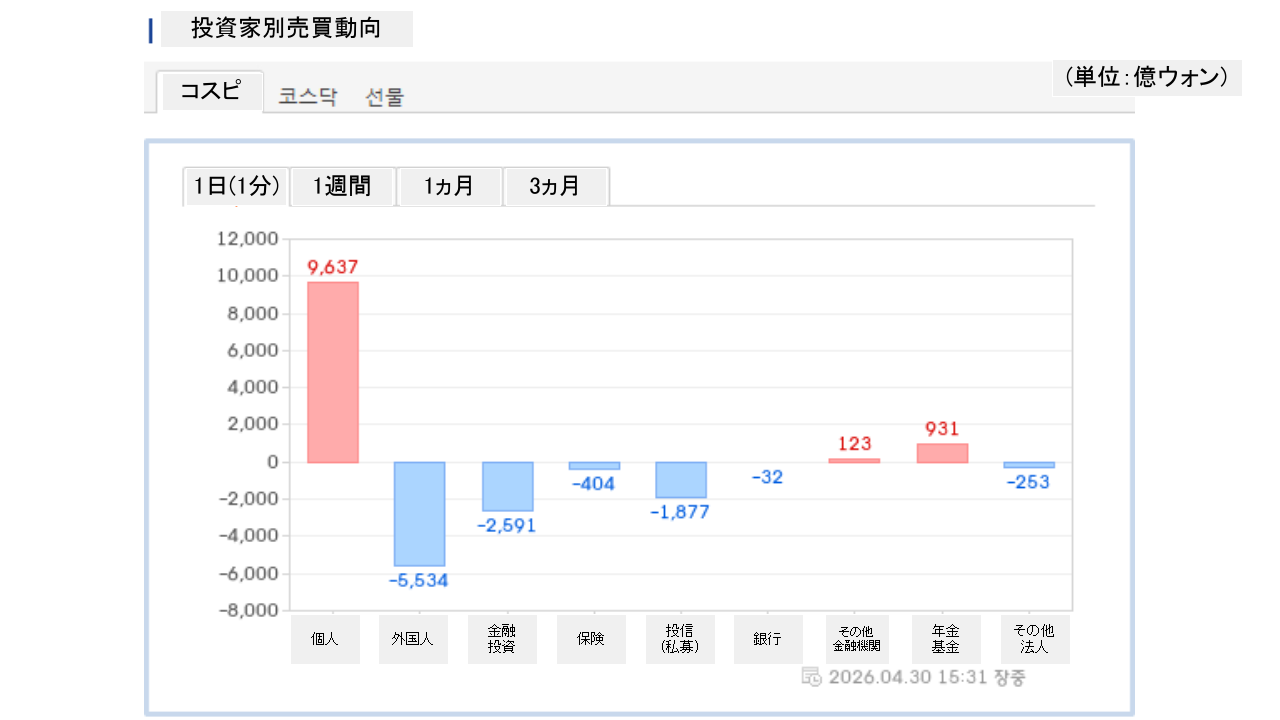Viewport: 1280px width, 720px height.
Task: Click the red 年金基金 bar showing 931
Action: (942, 453)
